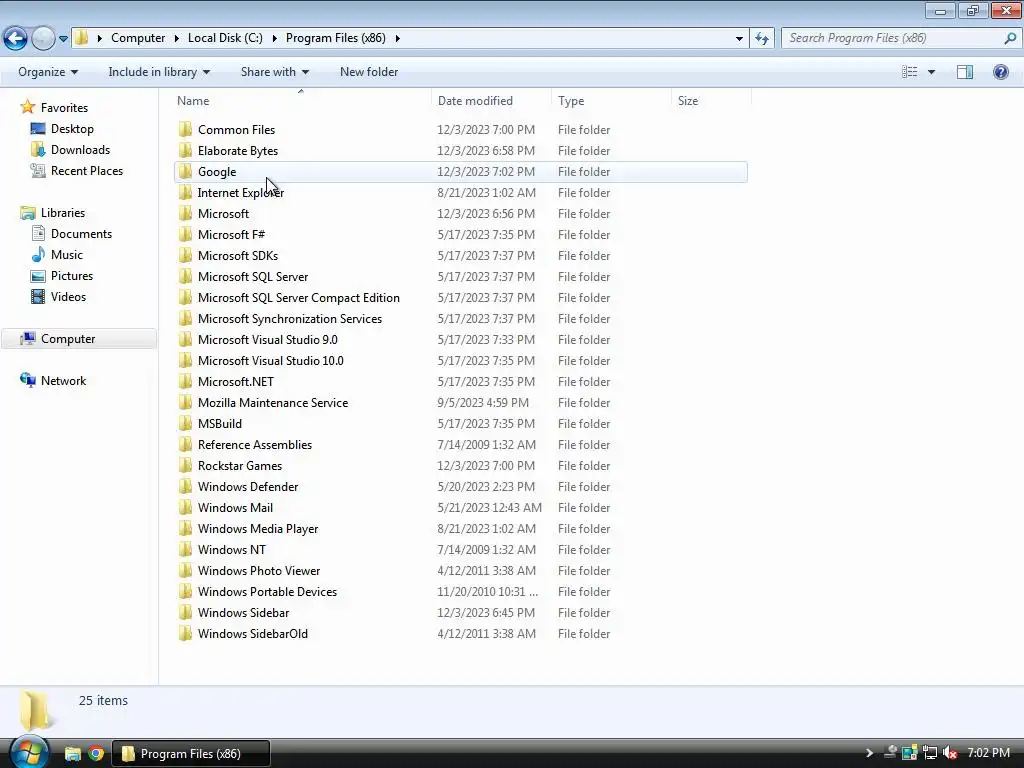Expand arrow after Local Disk (C:) breadcrumb

274,39
